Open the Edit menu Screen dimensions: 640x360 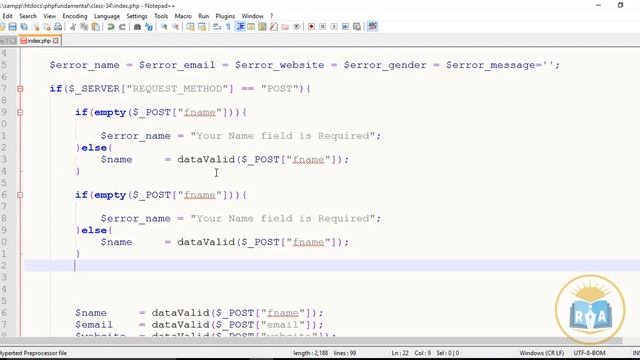coord(7,16)
